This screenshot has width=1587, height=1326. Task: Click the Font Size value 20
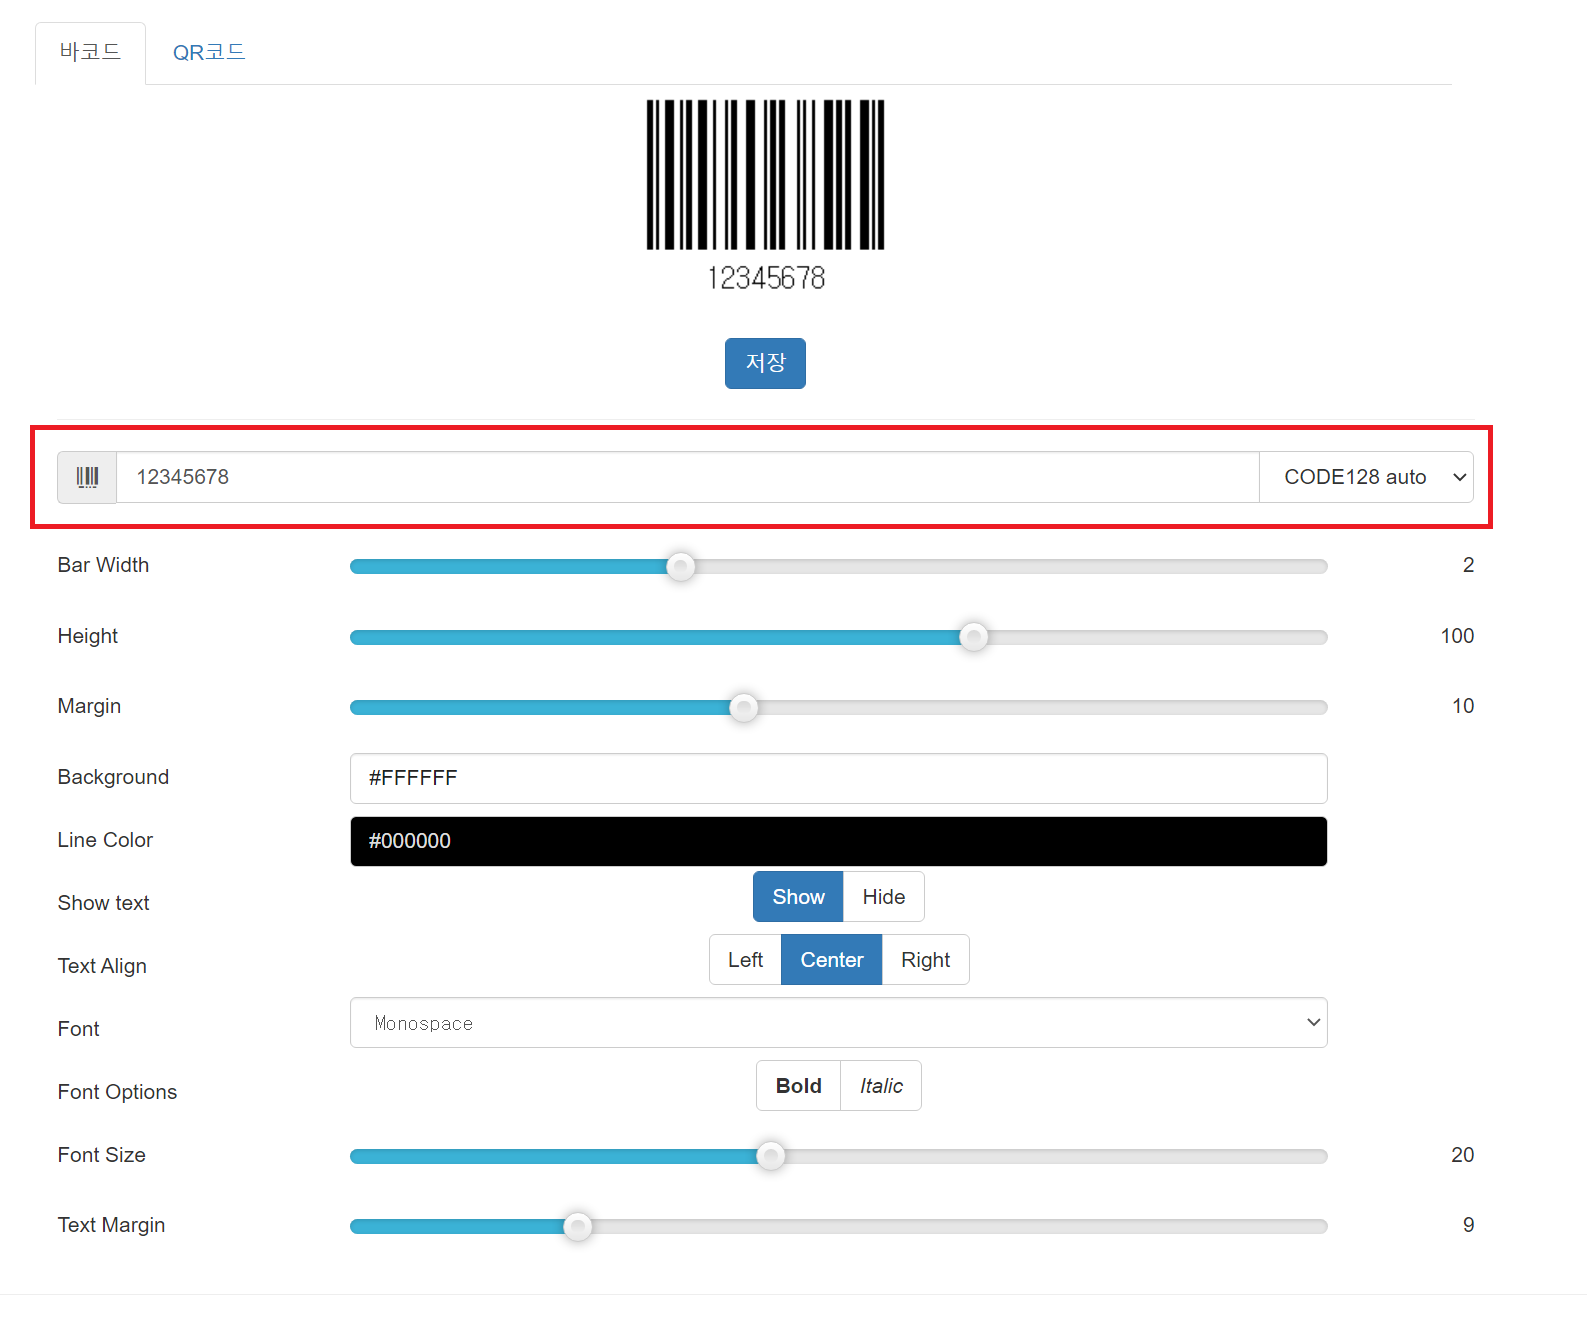coord(1462,1155)
